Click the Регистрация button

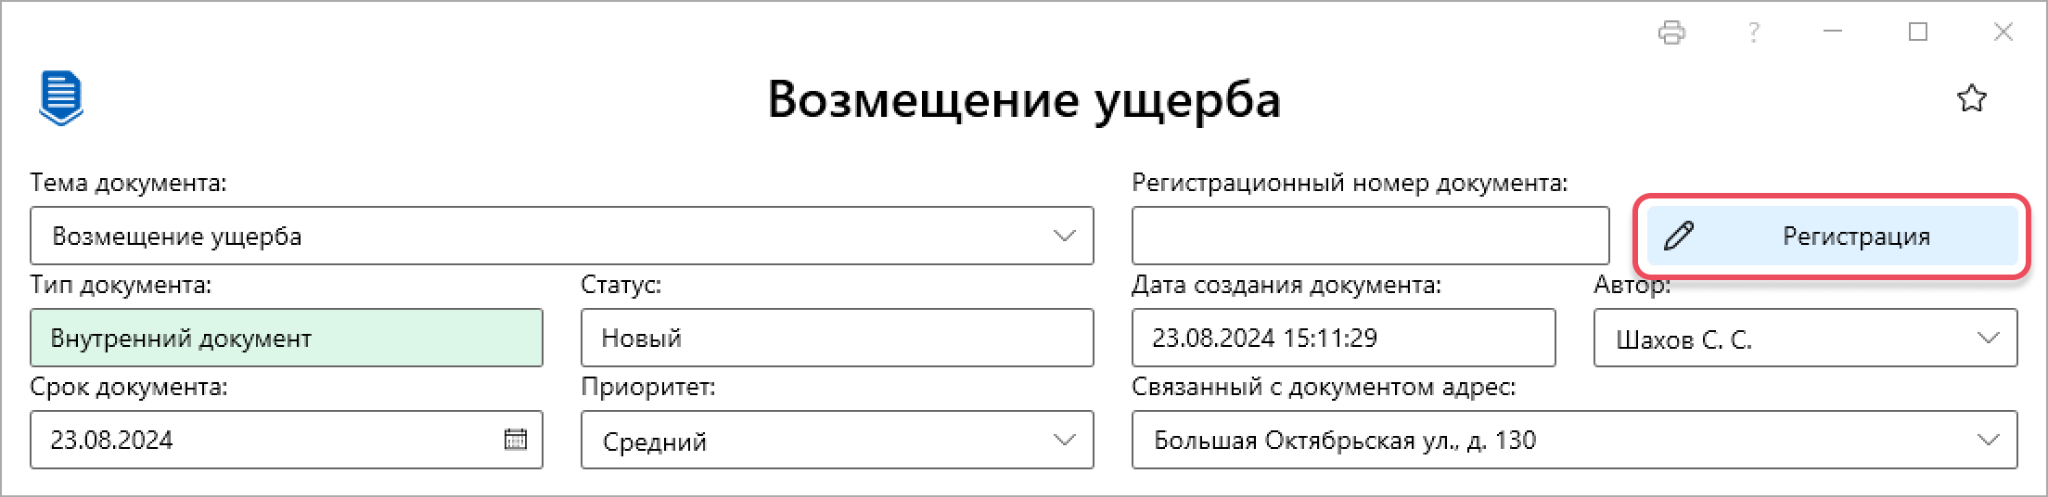point(1832,236)
